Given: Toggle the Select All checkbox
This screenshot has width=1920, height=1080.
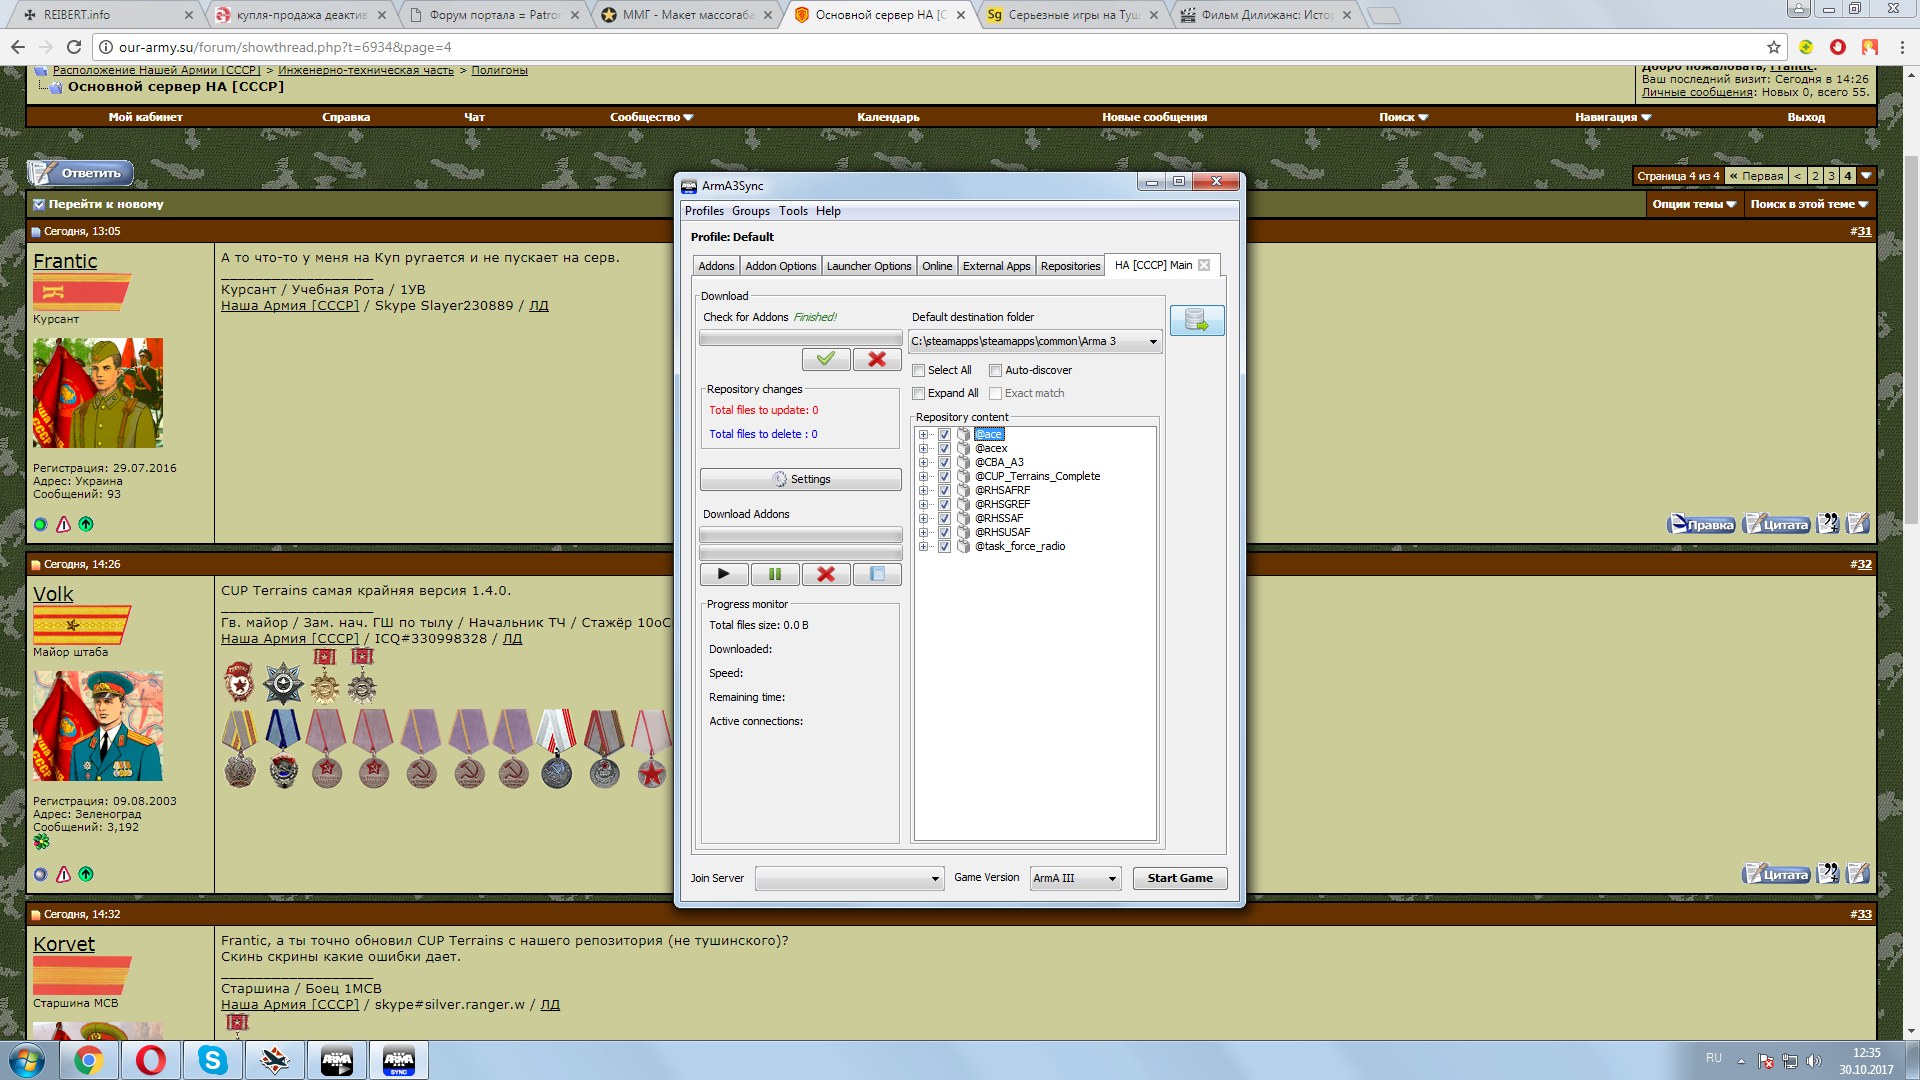Looking at the screenshot, I should coord(919,370).
